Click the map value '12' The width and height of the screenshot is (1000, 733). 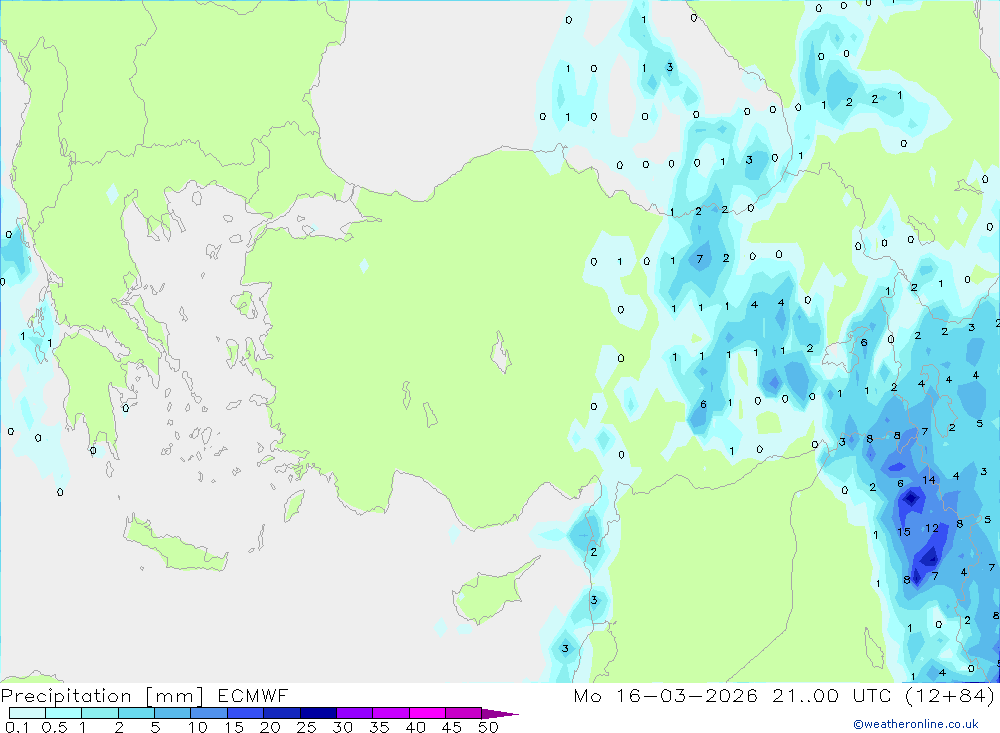[932, 528]
